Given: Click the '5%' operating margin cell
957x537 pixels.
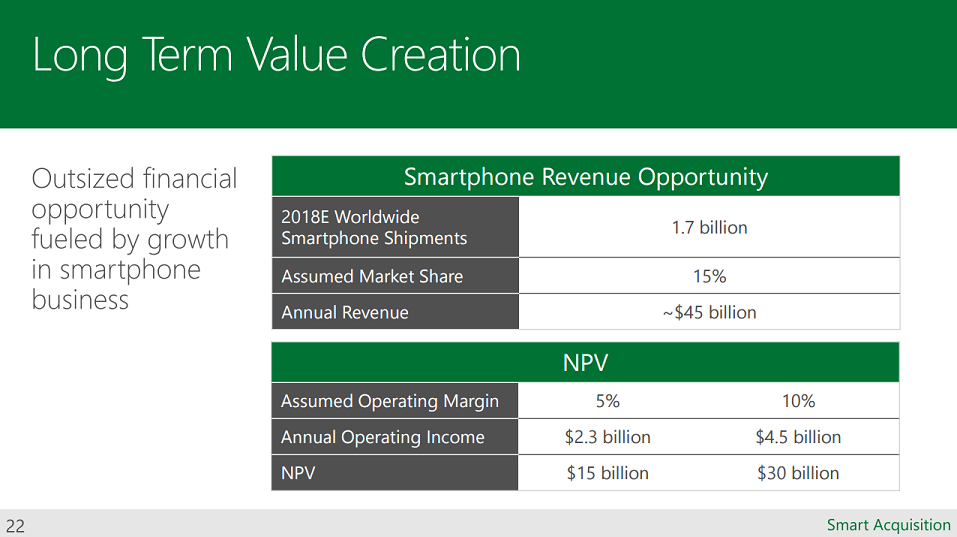Looking at the screenshot, I should pos(607,401).
